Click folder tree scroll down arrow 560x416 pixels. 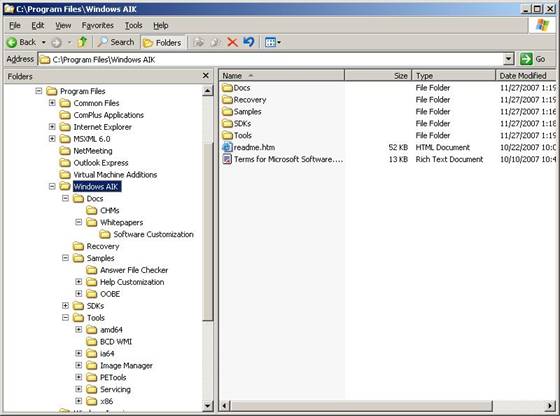tap(208, 406)
